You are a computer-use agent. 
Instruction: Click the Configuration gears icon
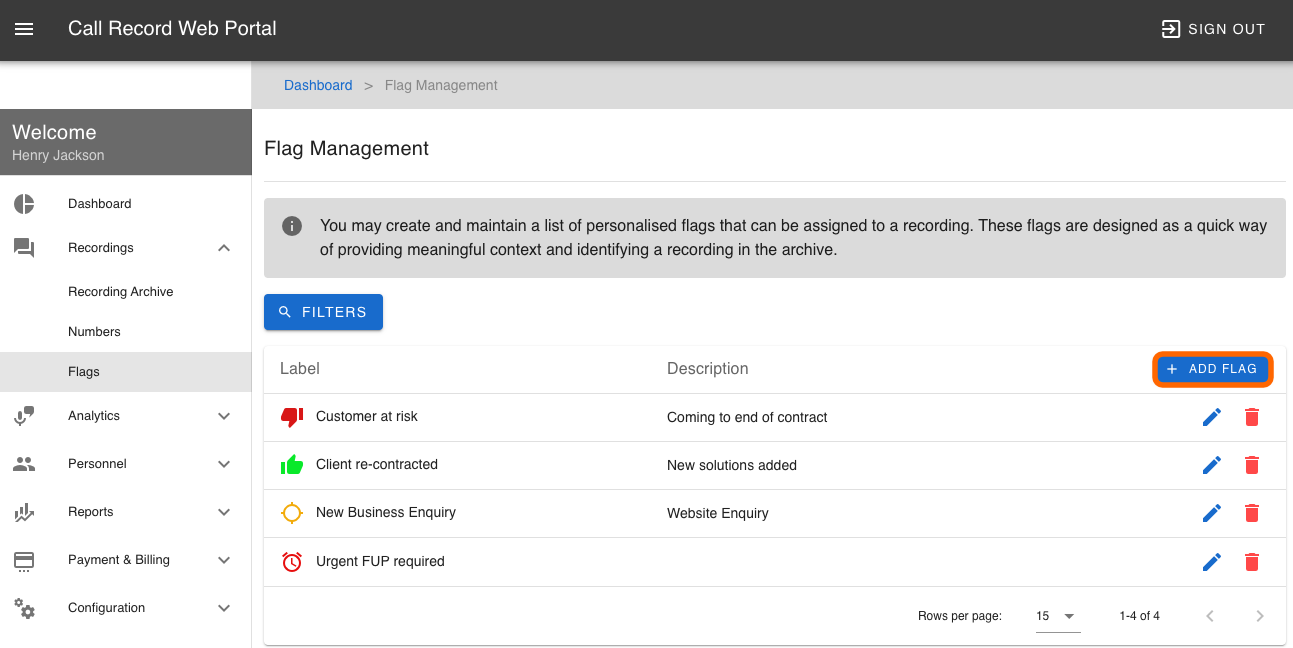24,608
